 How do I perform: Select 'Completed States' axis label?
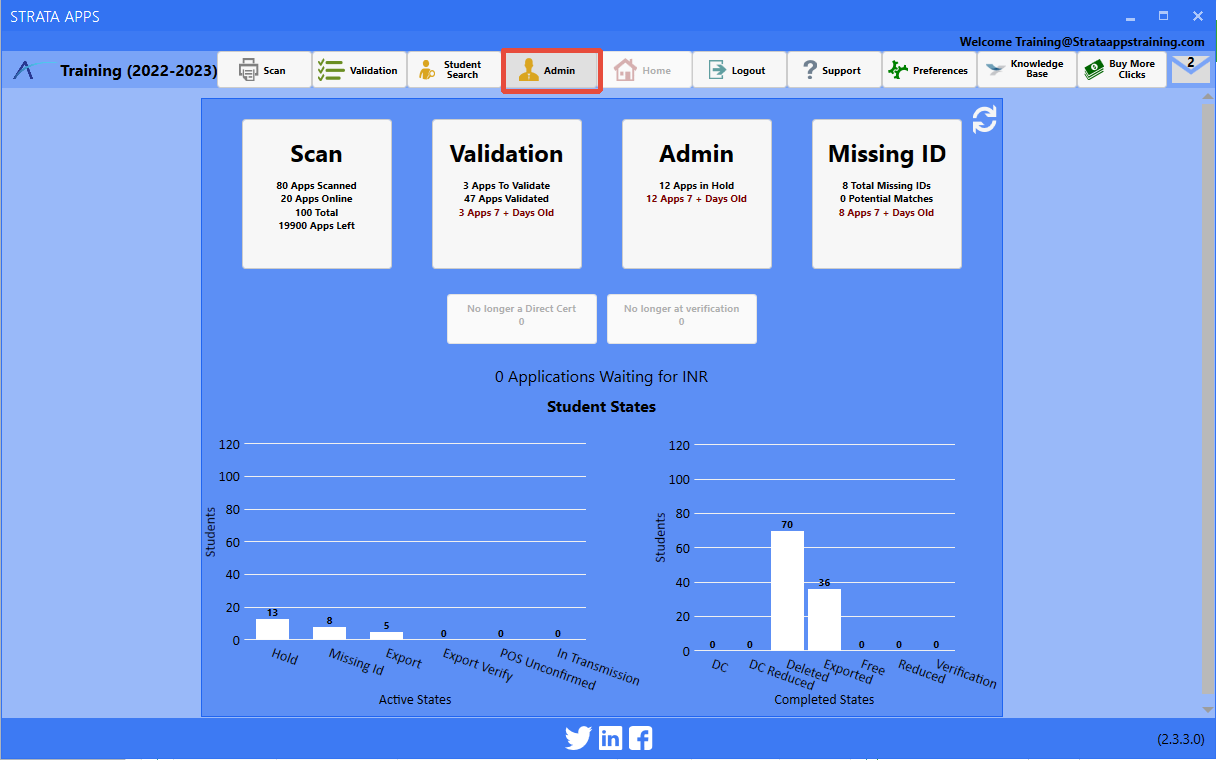point(824,700)
